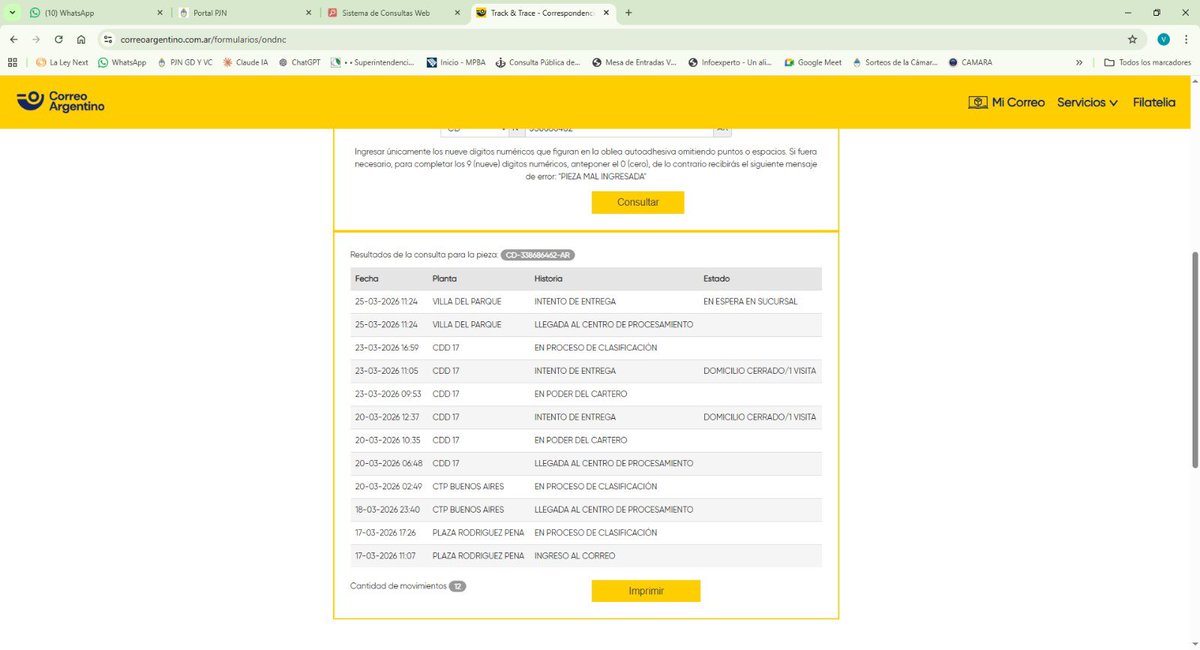Open the Chrome profile avatar
1200x650 pixels.
[x=1163, y=39]
